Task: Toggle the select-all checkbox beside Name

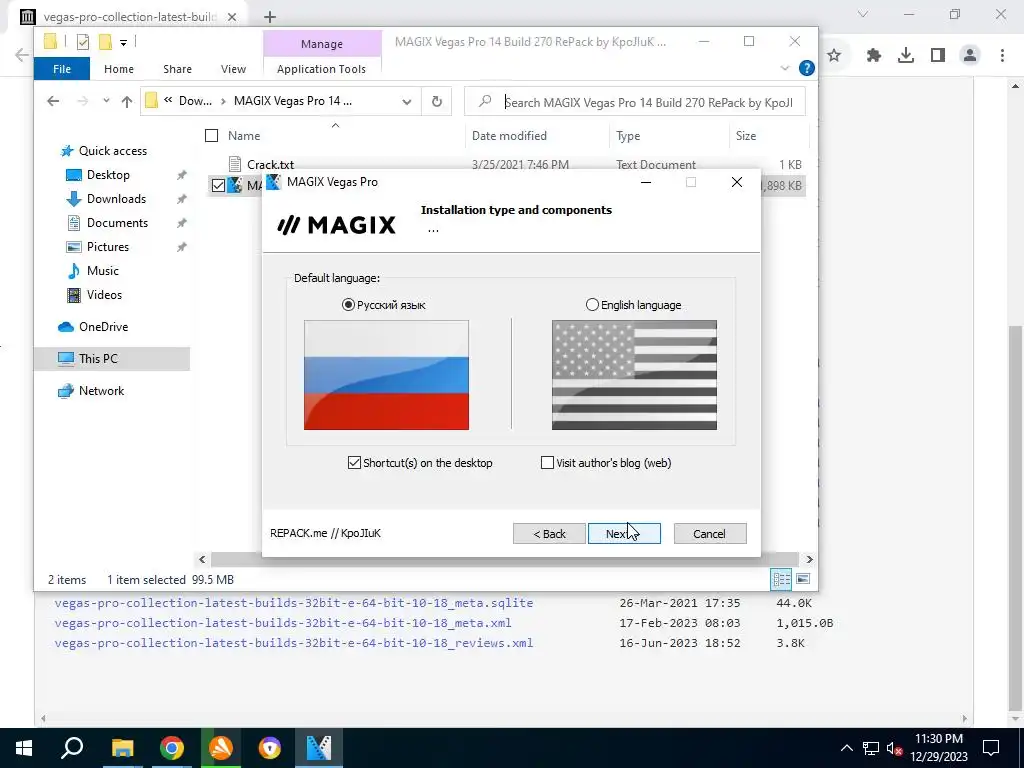Action: [211, 135]
